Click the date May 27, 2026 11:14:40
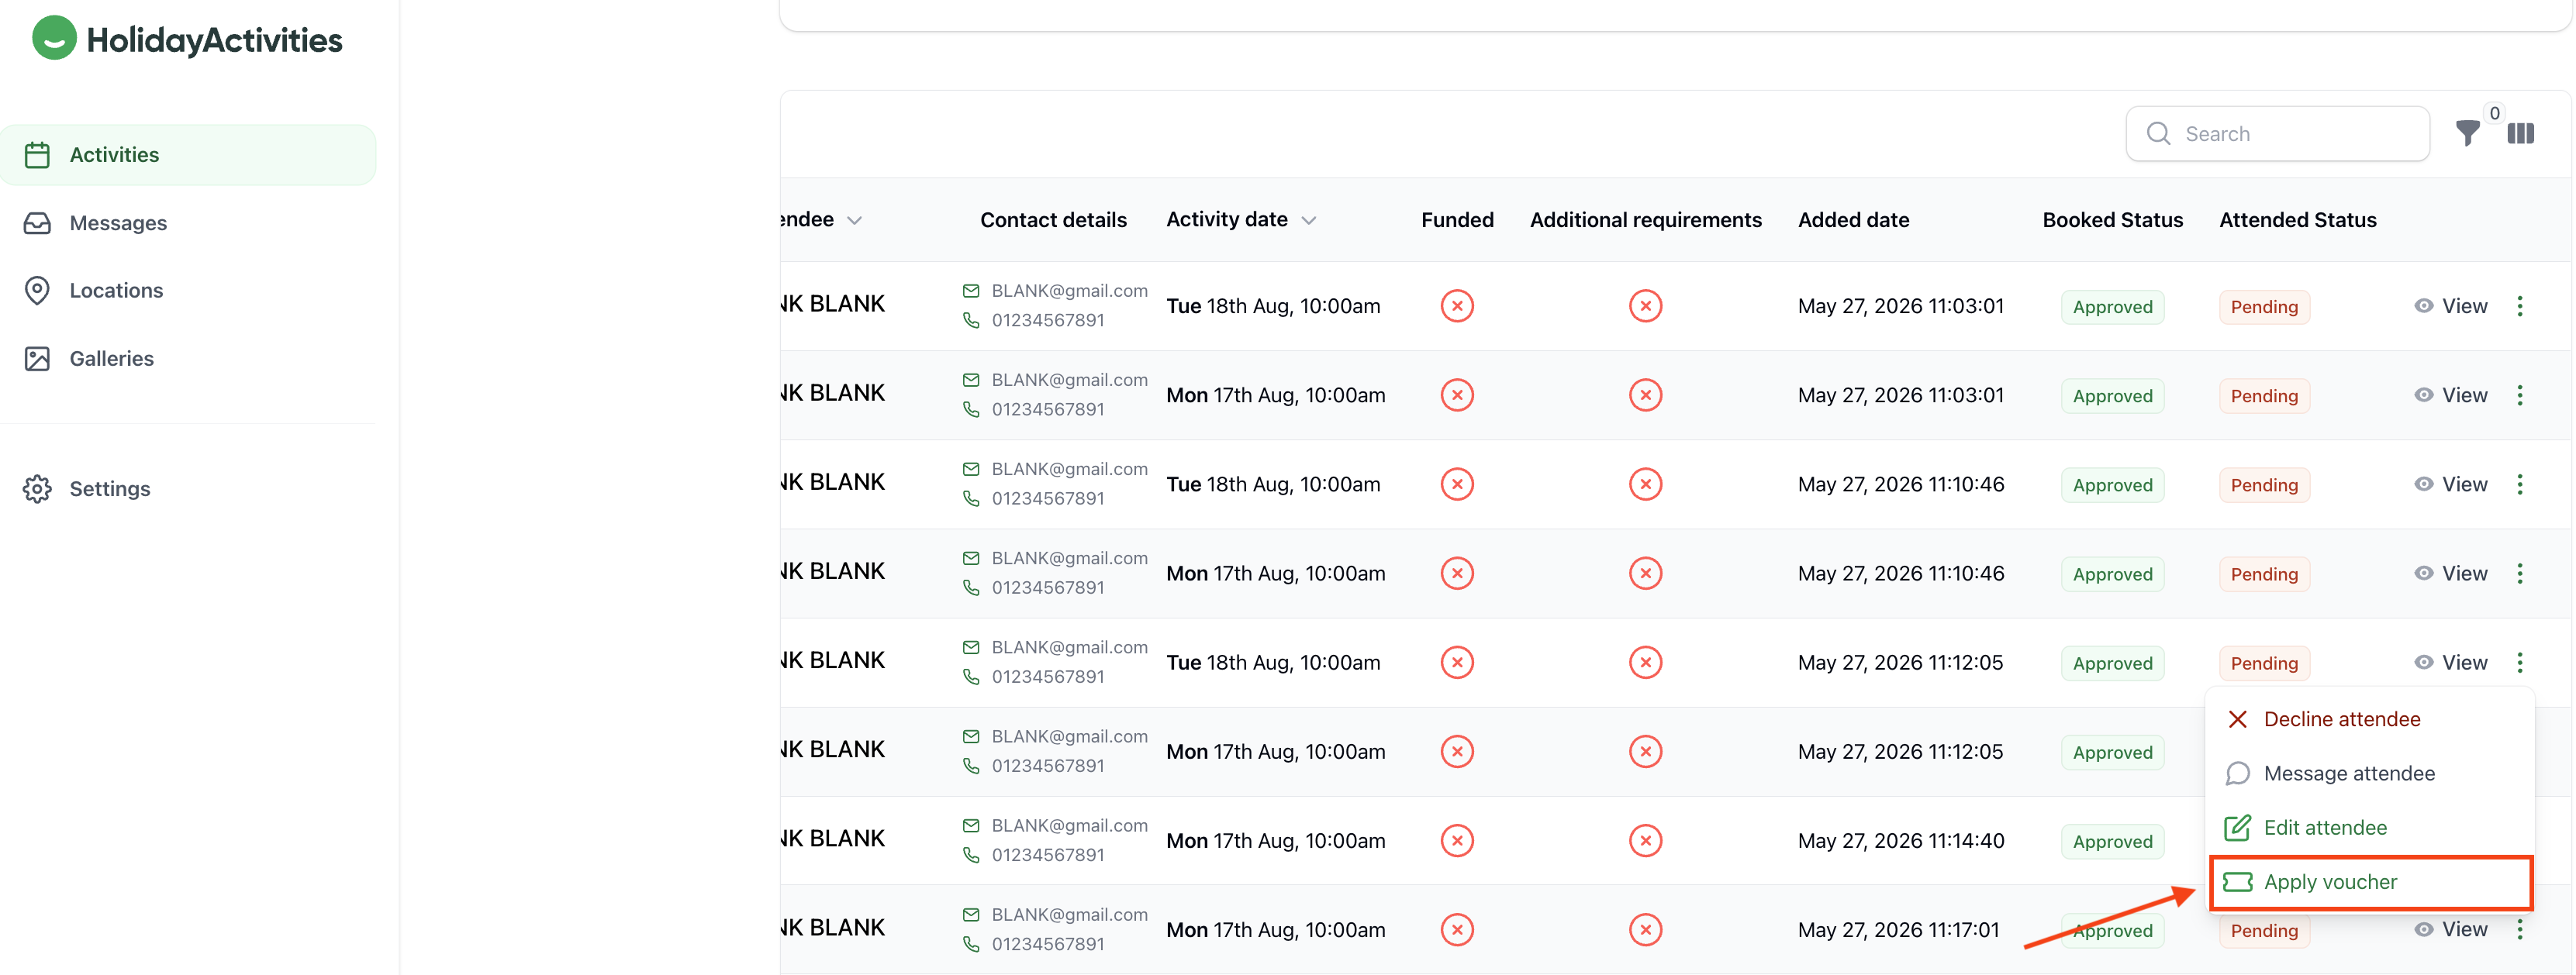The image size is (2576, 975). click(1900, 840)
